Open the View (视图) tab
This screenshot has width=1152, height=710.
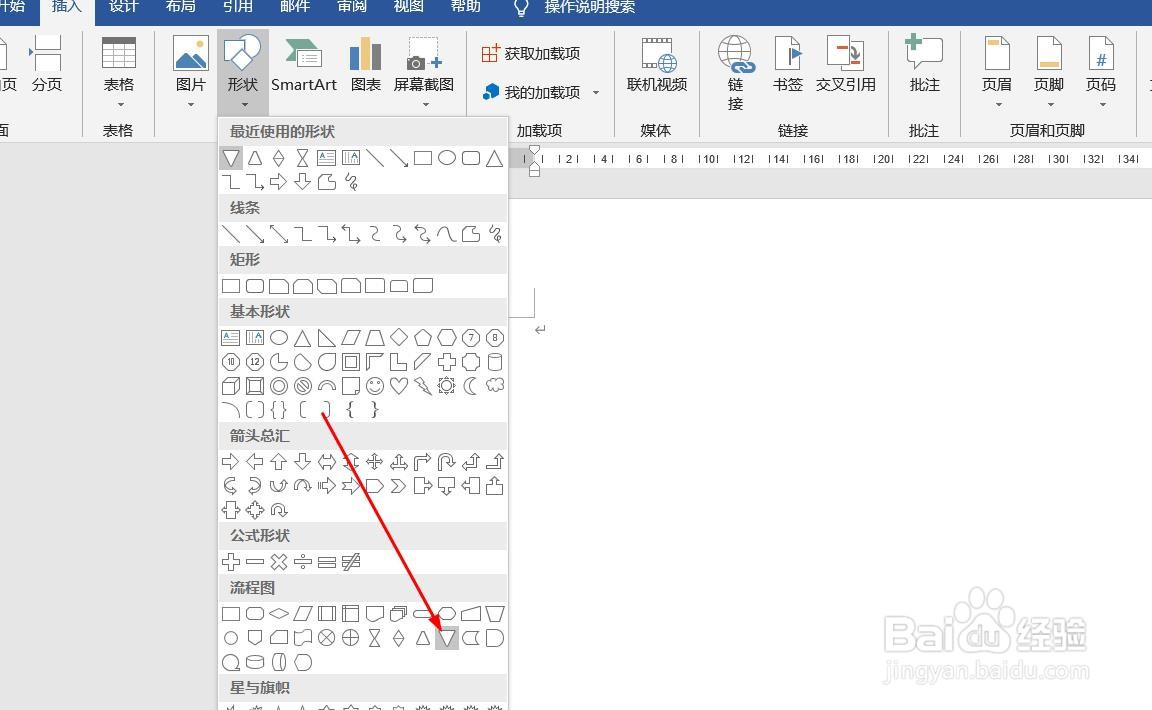tap(408, 7)
